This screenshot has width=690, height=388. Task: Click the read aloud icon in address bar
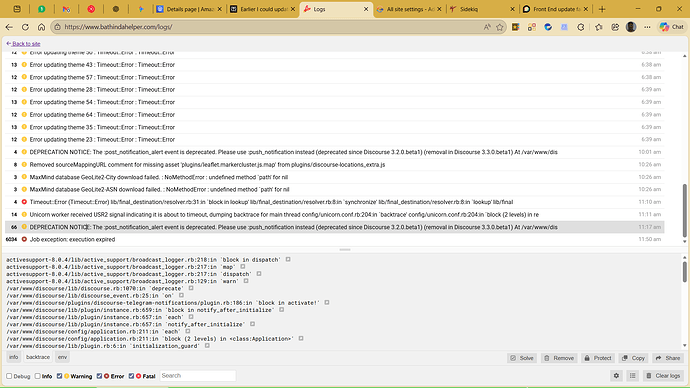487,27
